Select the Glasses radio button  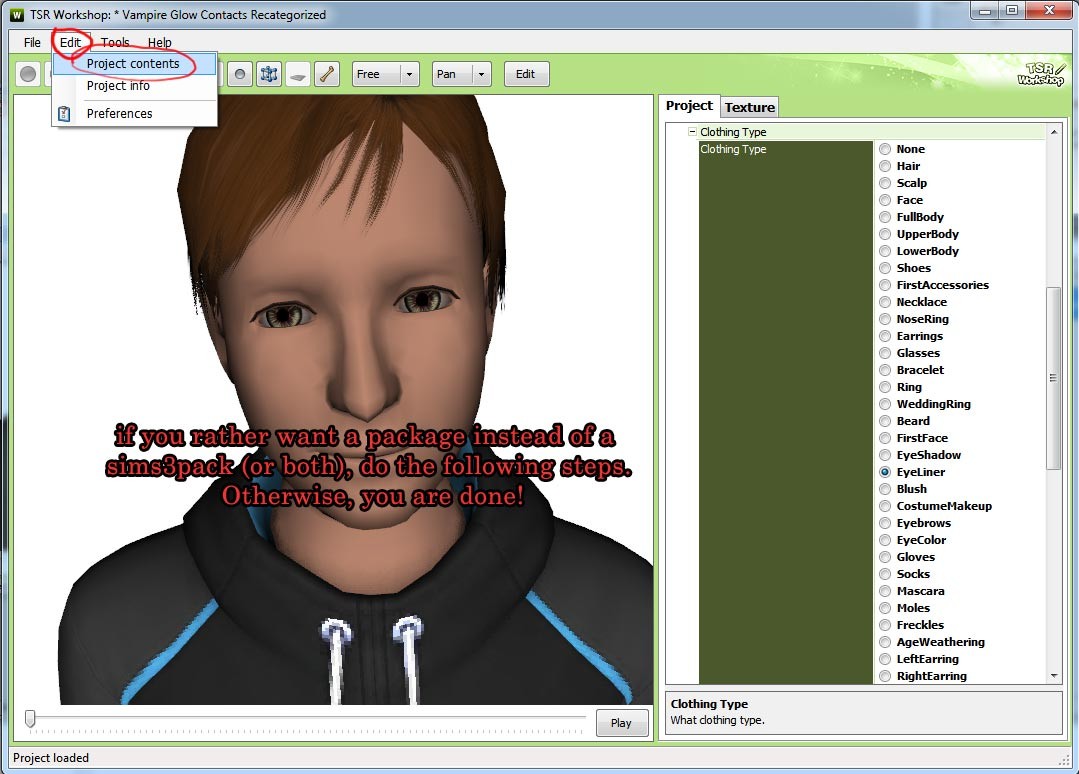[885, 353]
